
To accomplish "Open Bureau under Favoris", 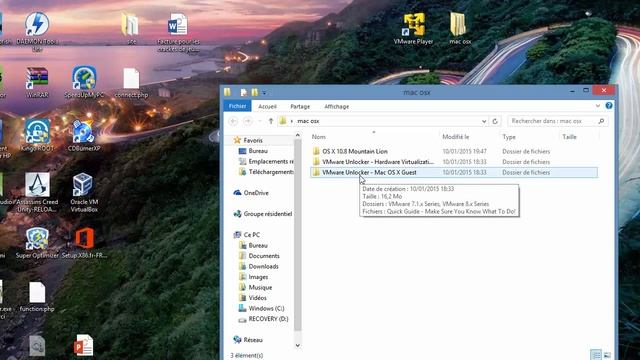I will (258, 151).
